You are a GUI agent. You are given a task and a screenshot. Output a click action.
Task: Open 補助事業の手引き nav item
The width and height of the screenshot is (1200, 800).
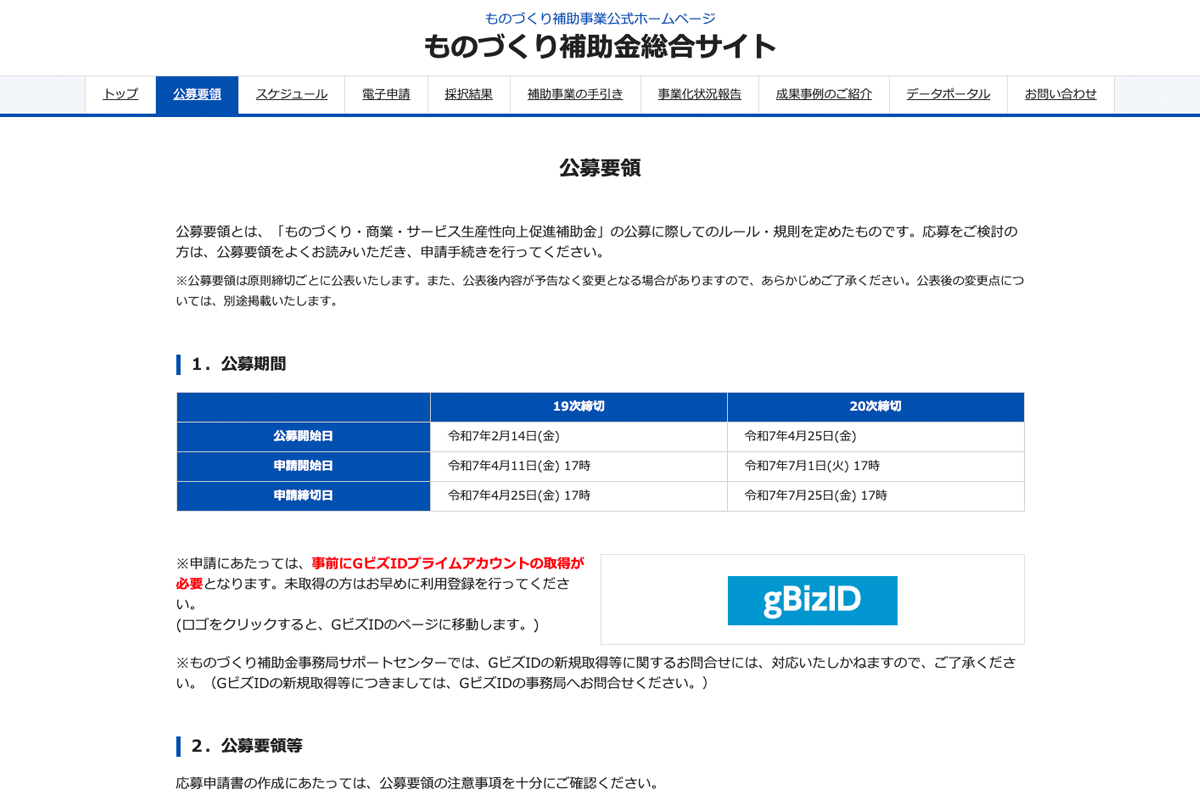point(575,94)
